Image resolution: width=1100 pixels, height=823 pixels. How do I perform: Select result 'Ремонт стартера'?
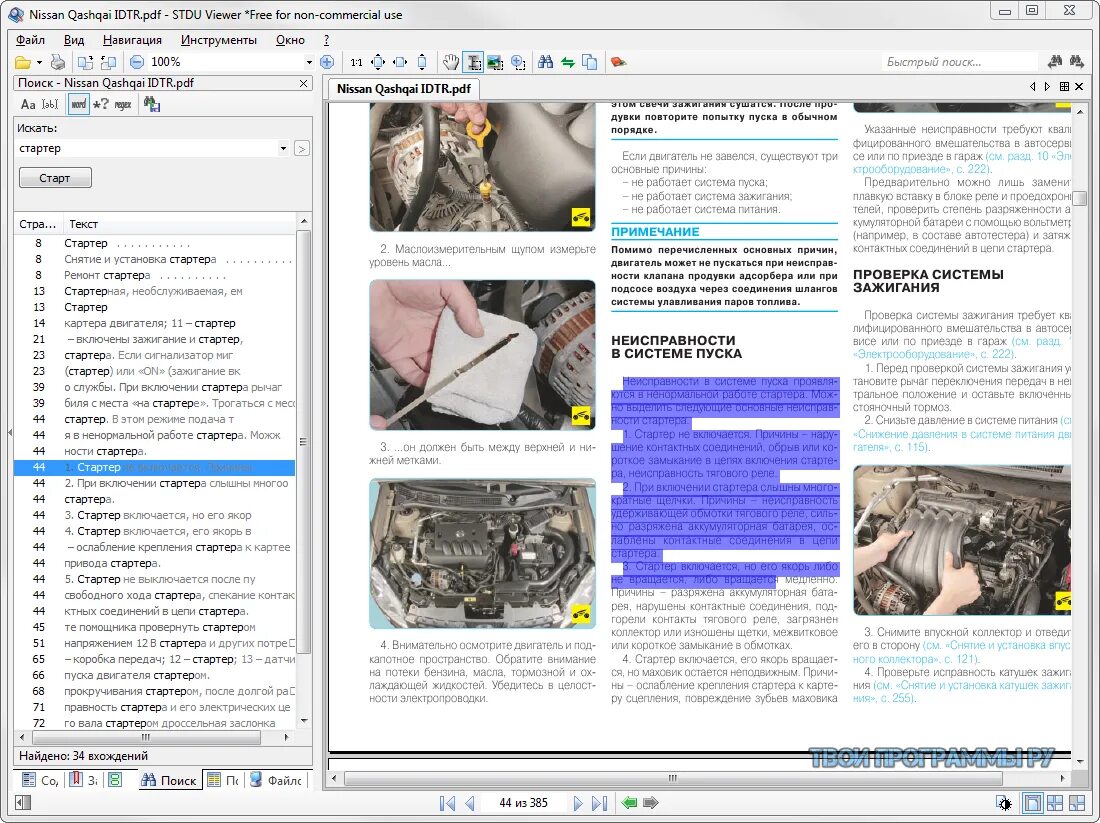tap(155, 275)
